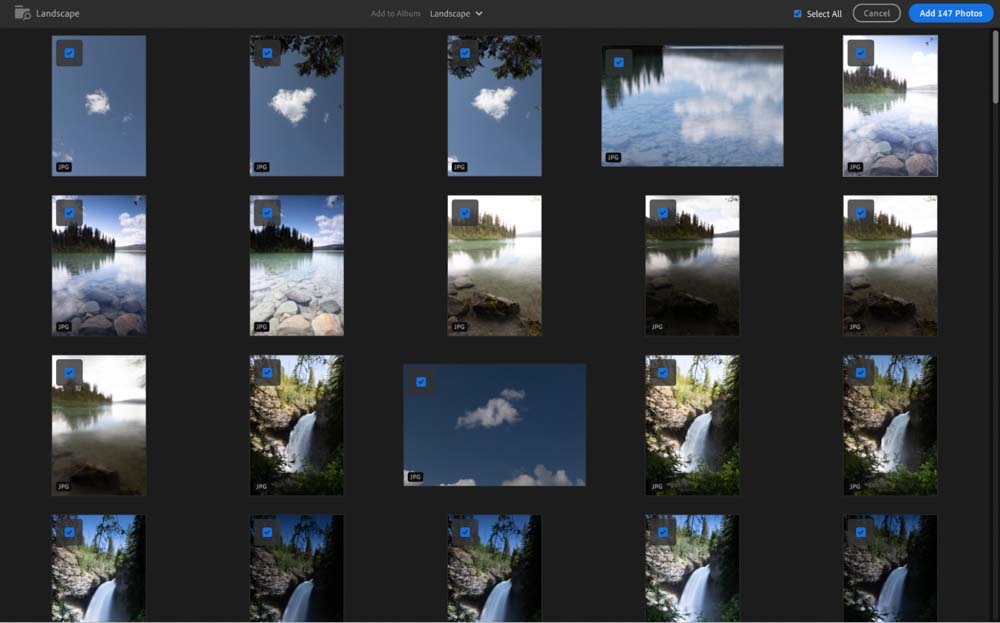Click the 'Add to Album' label
This screenshot has height=623, width=1000.
point(395,13)
